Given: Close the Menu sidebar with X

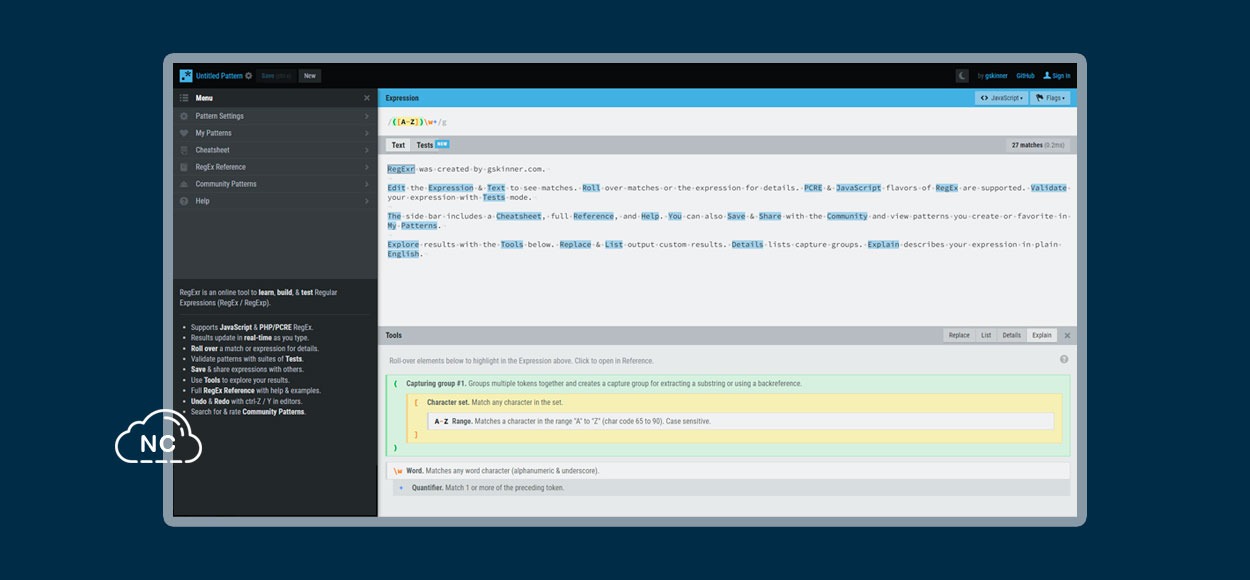Looking at the screenshot, I should (367, 98).
